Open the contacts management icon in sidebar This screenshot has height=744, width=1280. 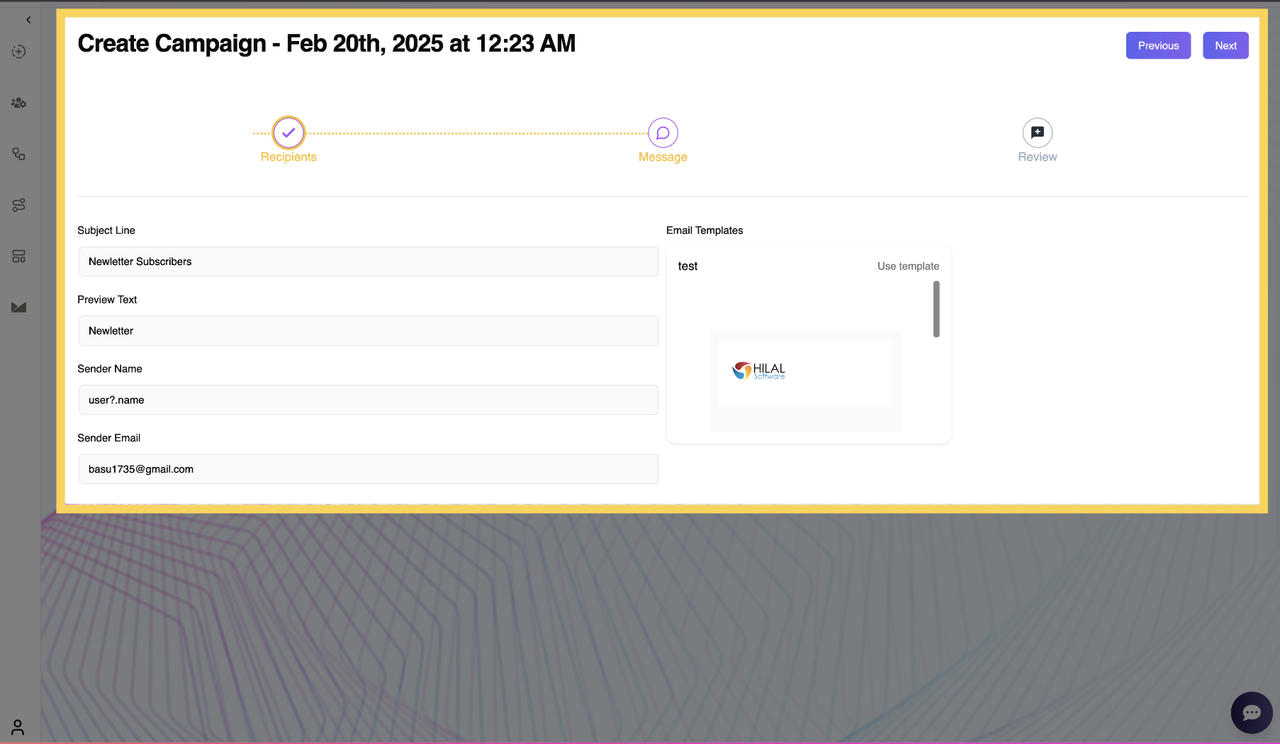pyautogui.click(x=18, y=102)
